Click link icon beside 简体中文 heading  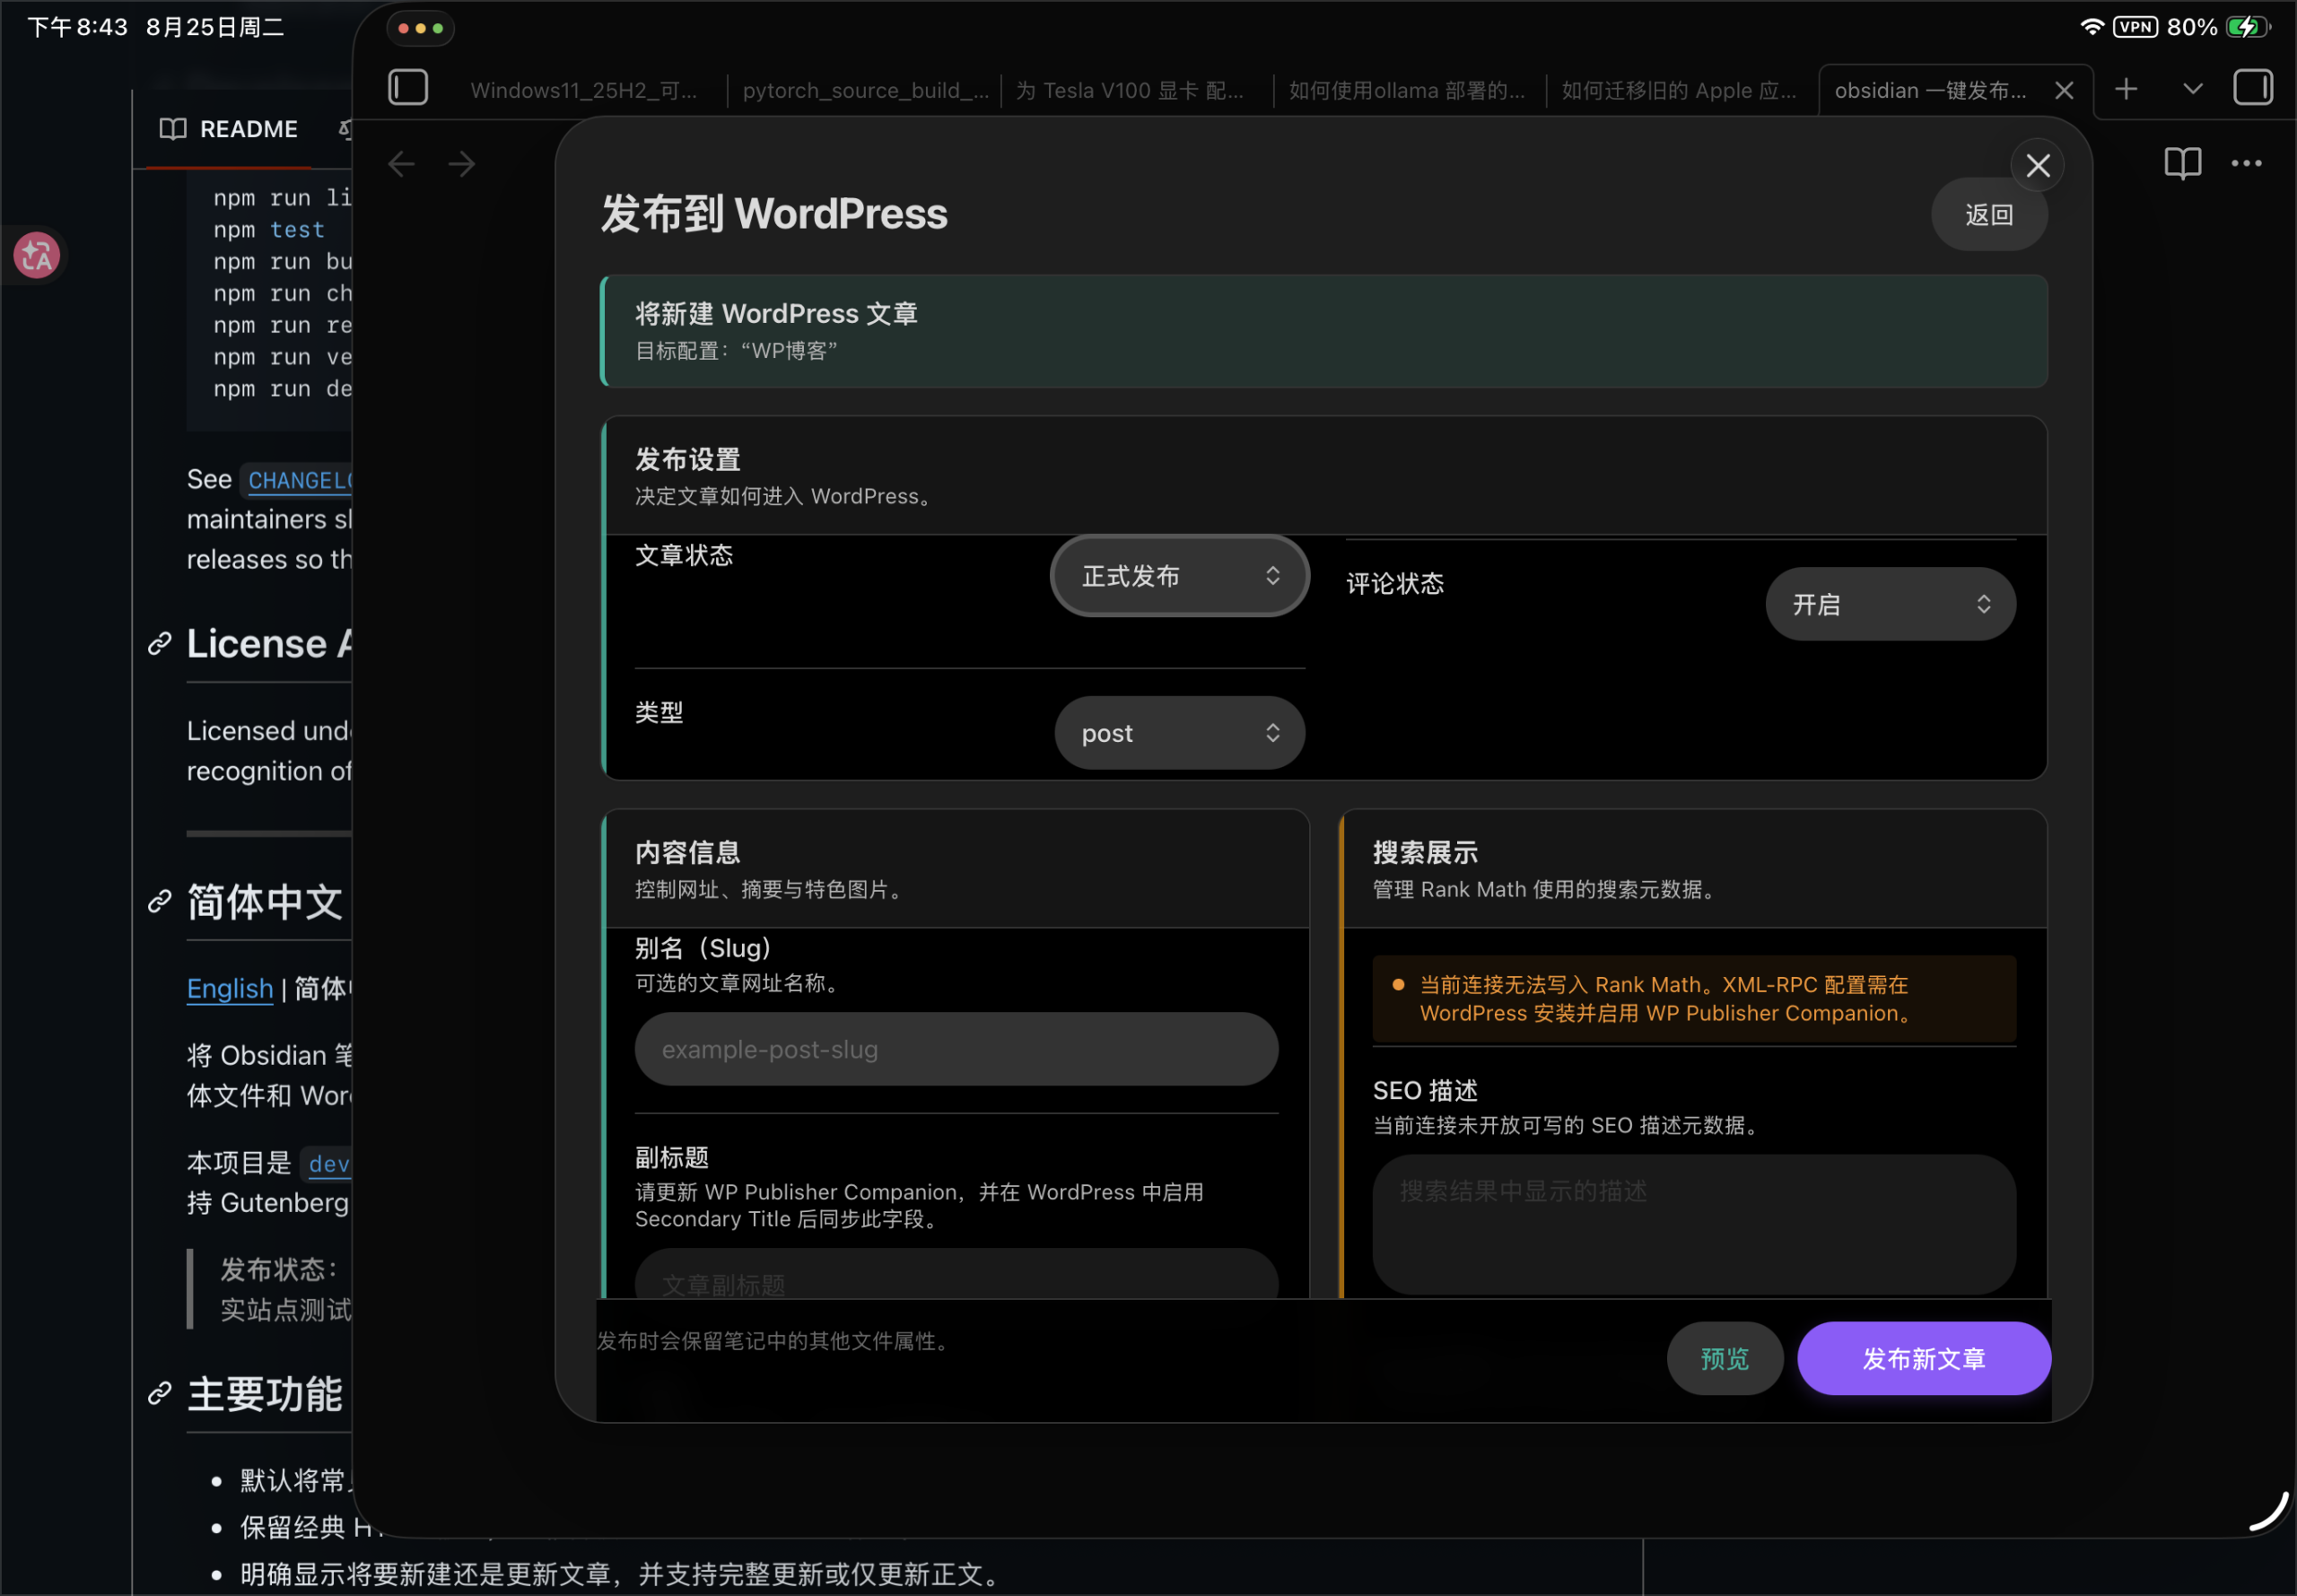[x=159, y=901]
